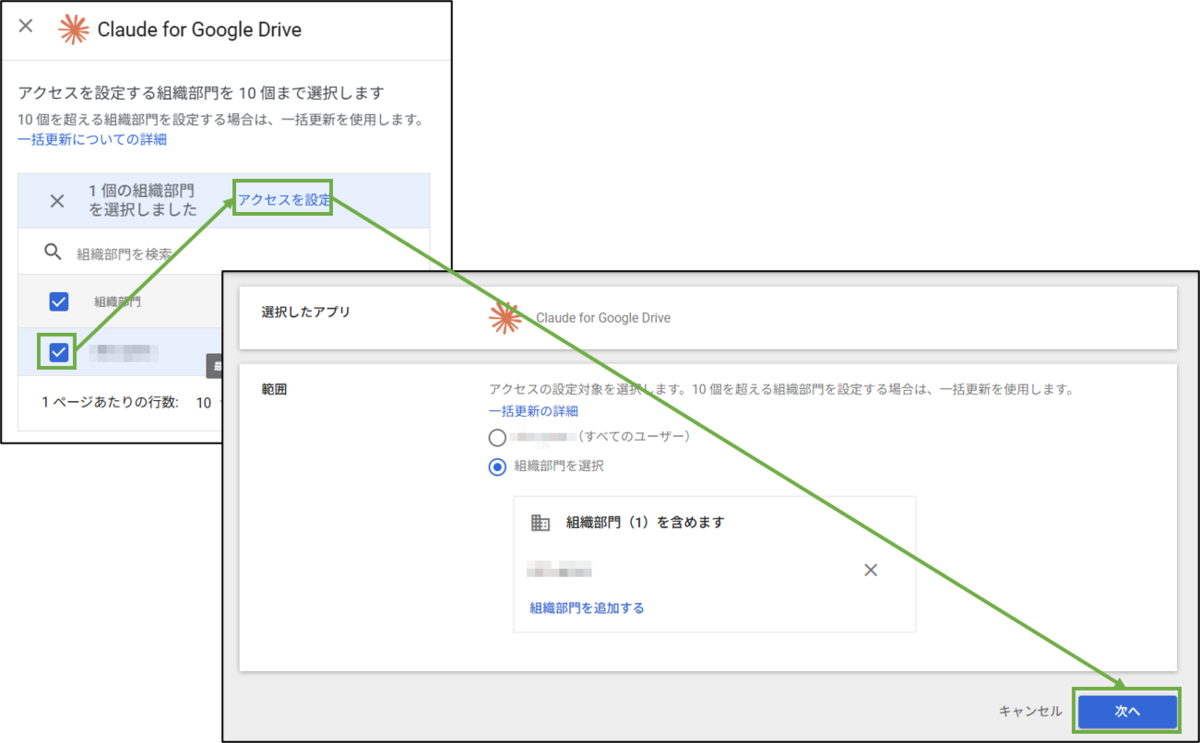Remove the included organization with the X icon

click(870, 570)
